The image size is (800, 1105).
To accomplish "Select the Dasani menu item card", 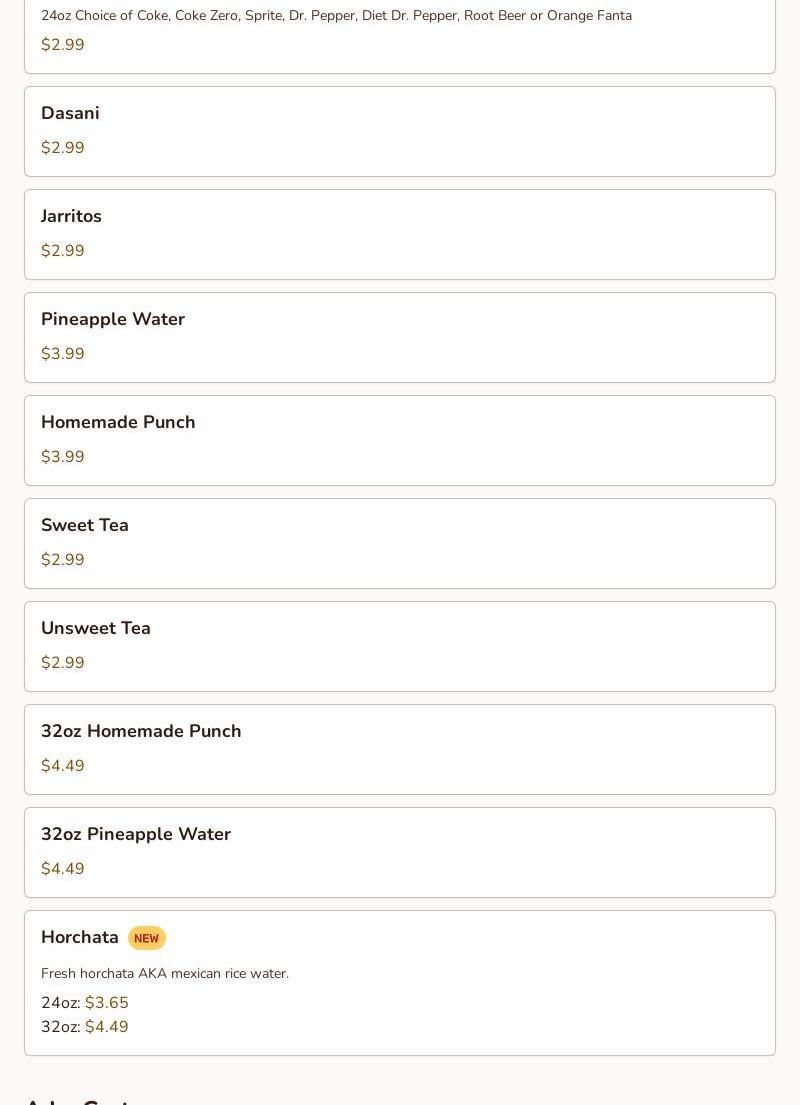I will coord(400,132).
